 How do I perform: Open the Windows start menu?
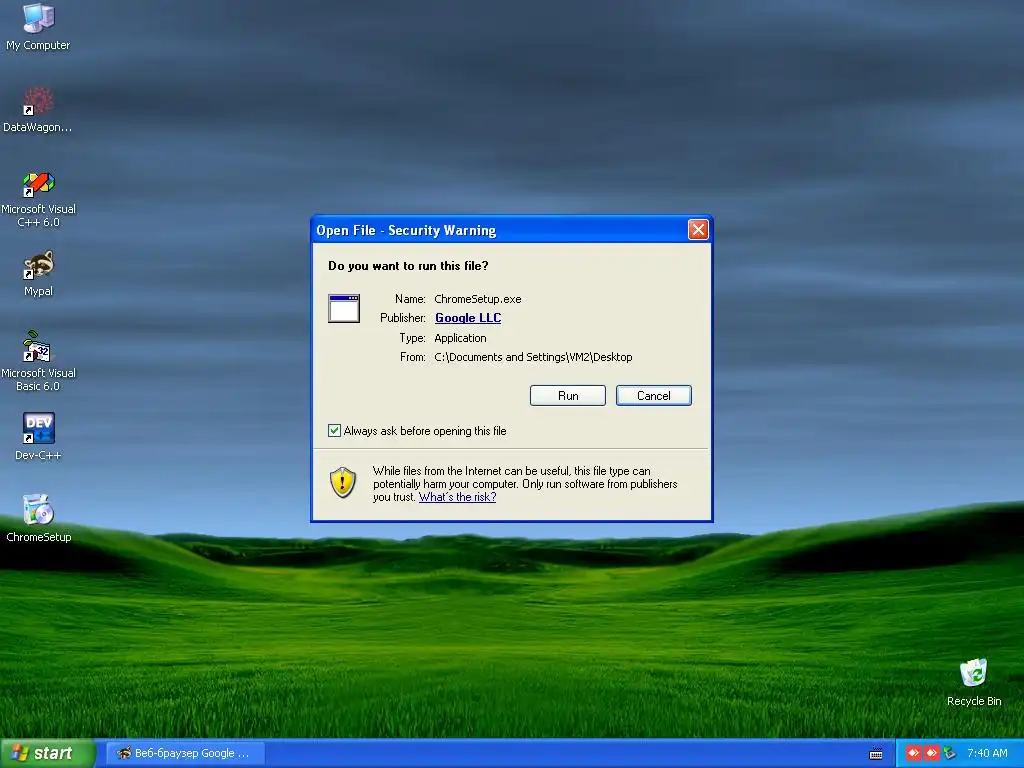click(x=47, y=754)
